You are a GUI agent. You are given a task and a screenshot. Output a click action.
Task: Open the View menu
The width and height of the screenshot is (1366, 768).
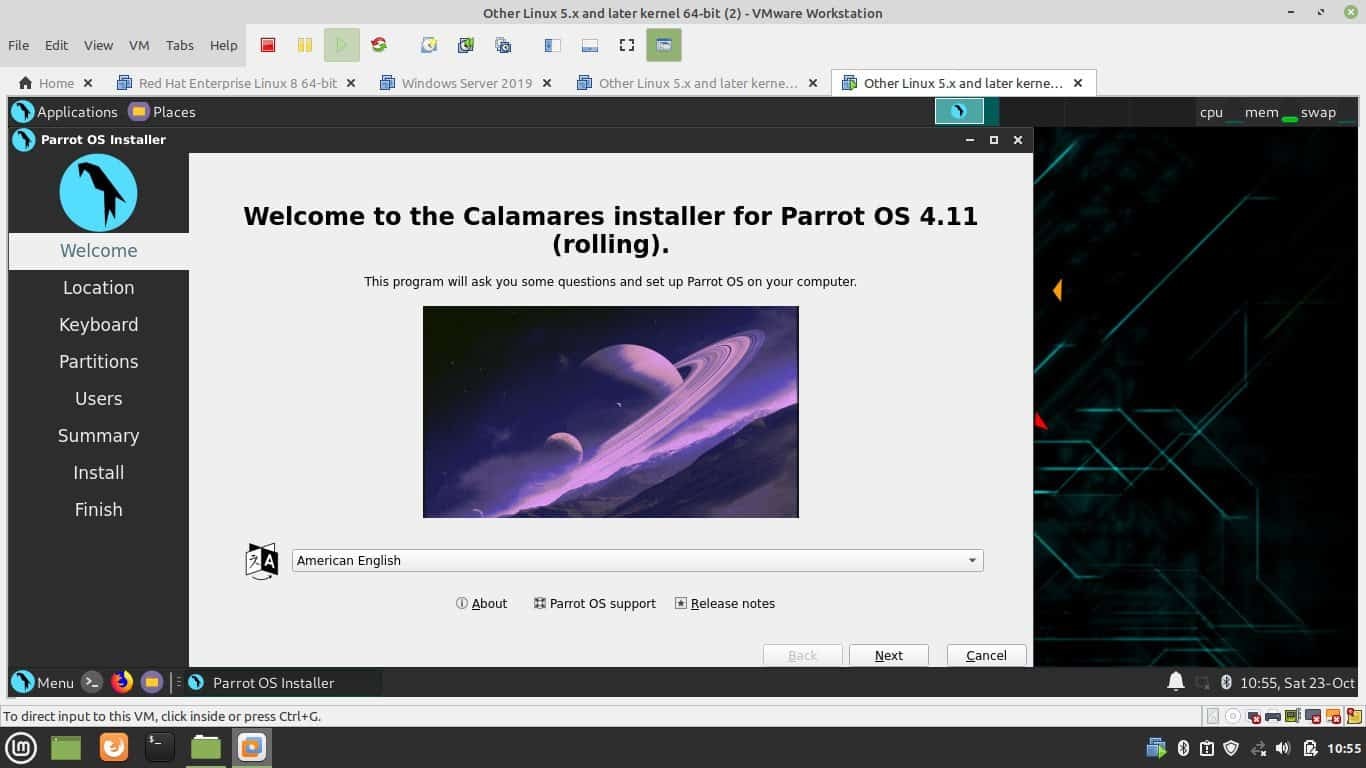(x=98, y=45)
